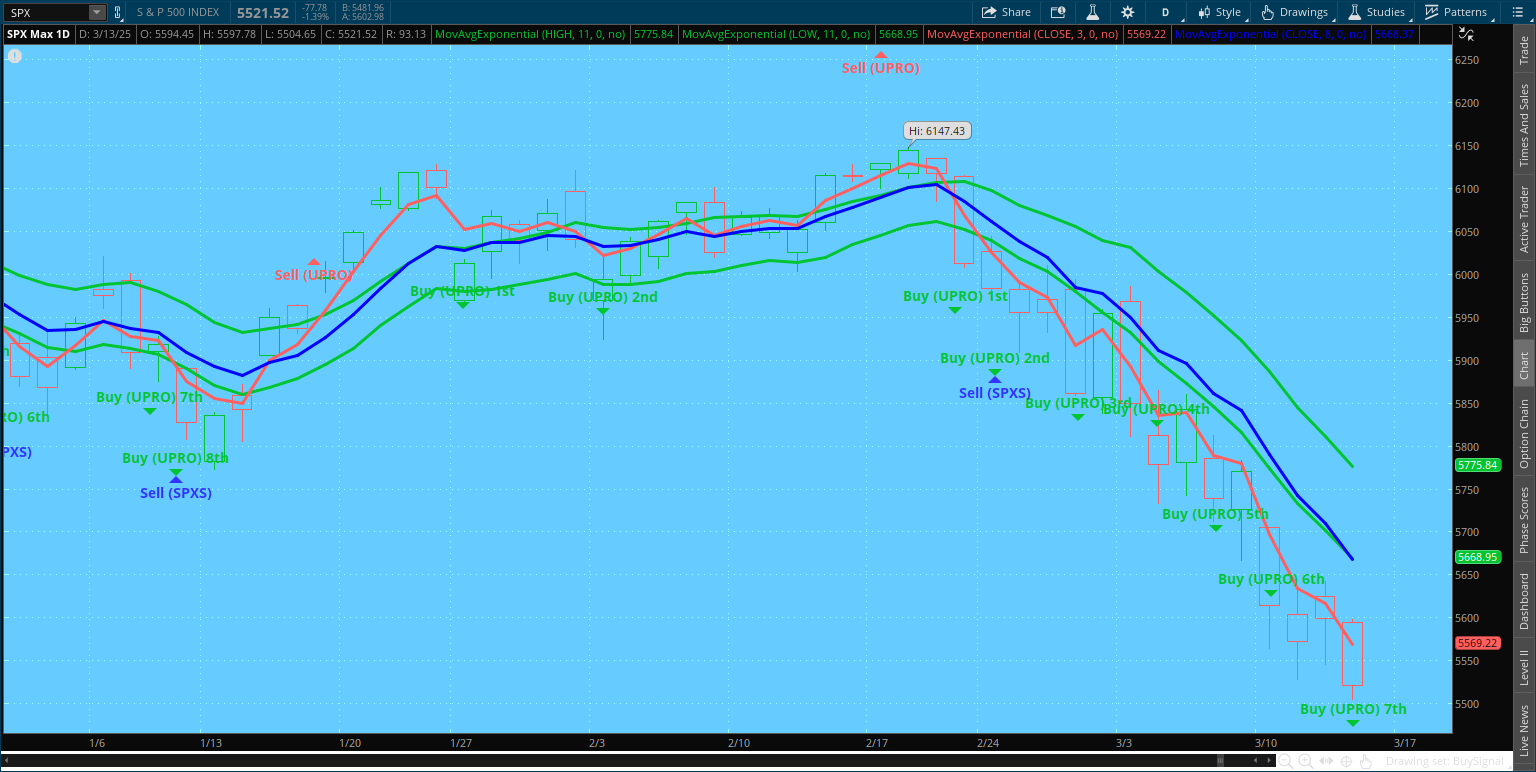This screenshot has width=1536, height=772.
Task: Click the Buy (UPRO) 8th signal label
Action: click(175, 458)
